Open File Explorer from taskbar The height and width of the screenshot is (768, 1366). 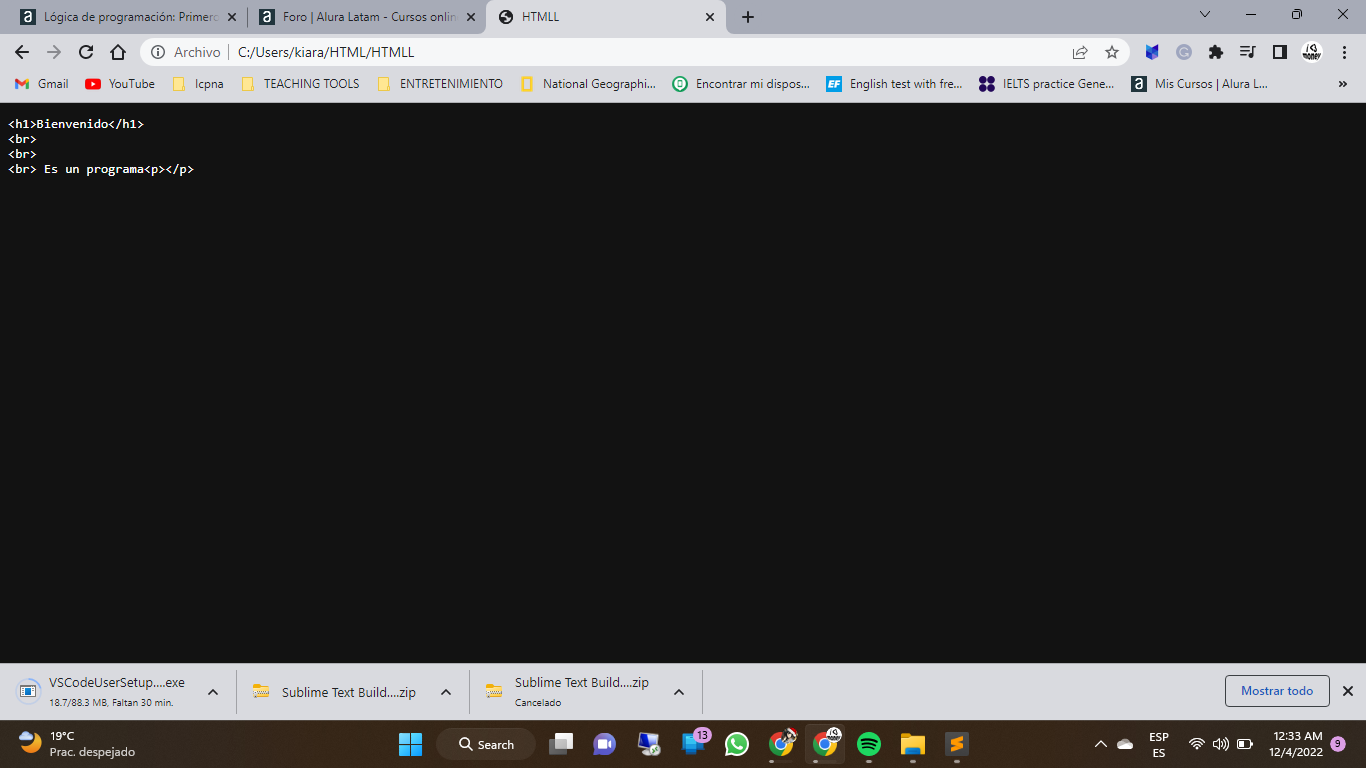pyautogui.click(x=913, y=744)
